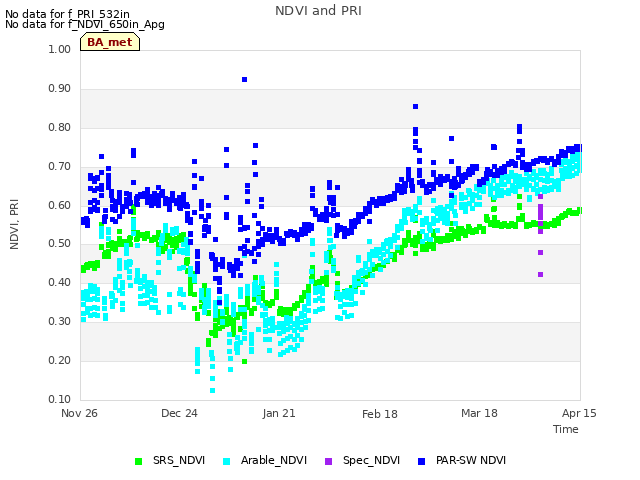
Task: Click the lowest cyan Arable point near 0.12
Action: (213, 391)
